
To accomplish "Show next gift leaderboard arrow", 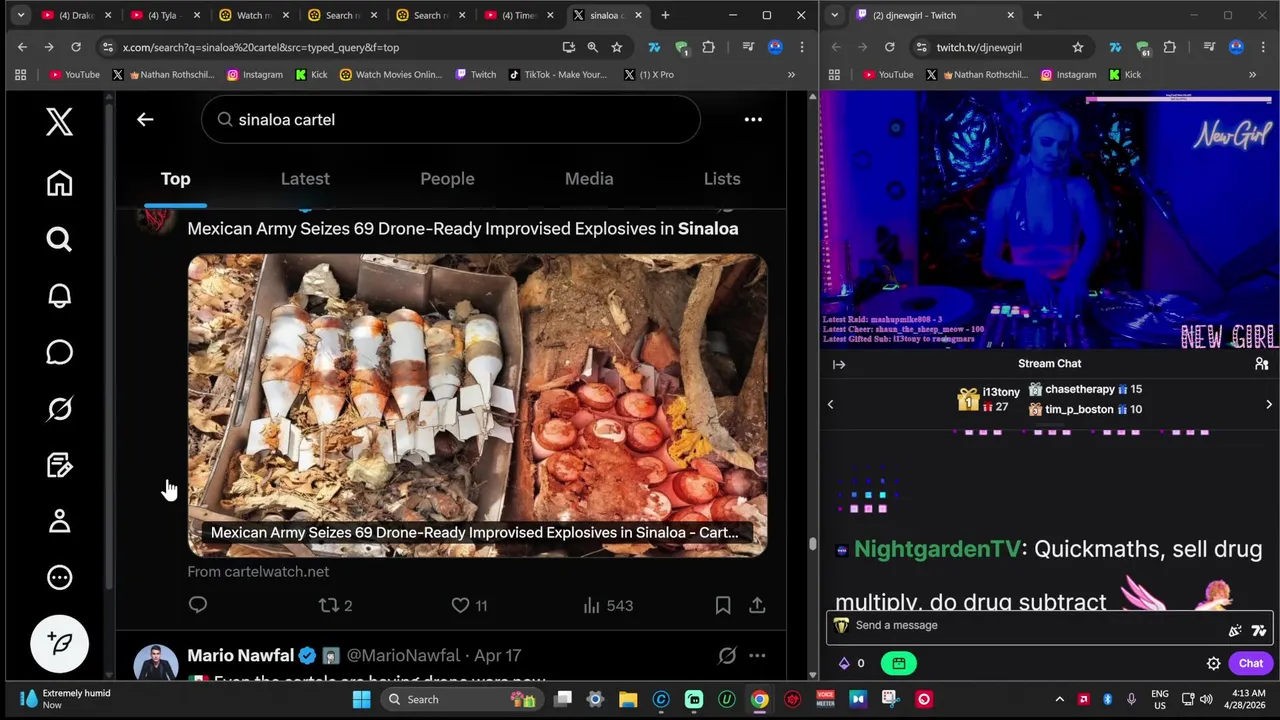I will pos(1269,404).
